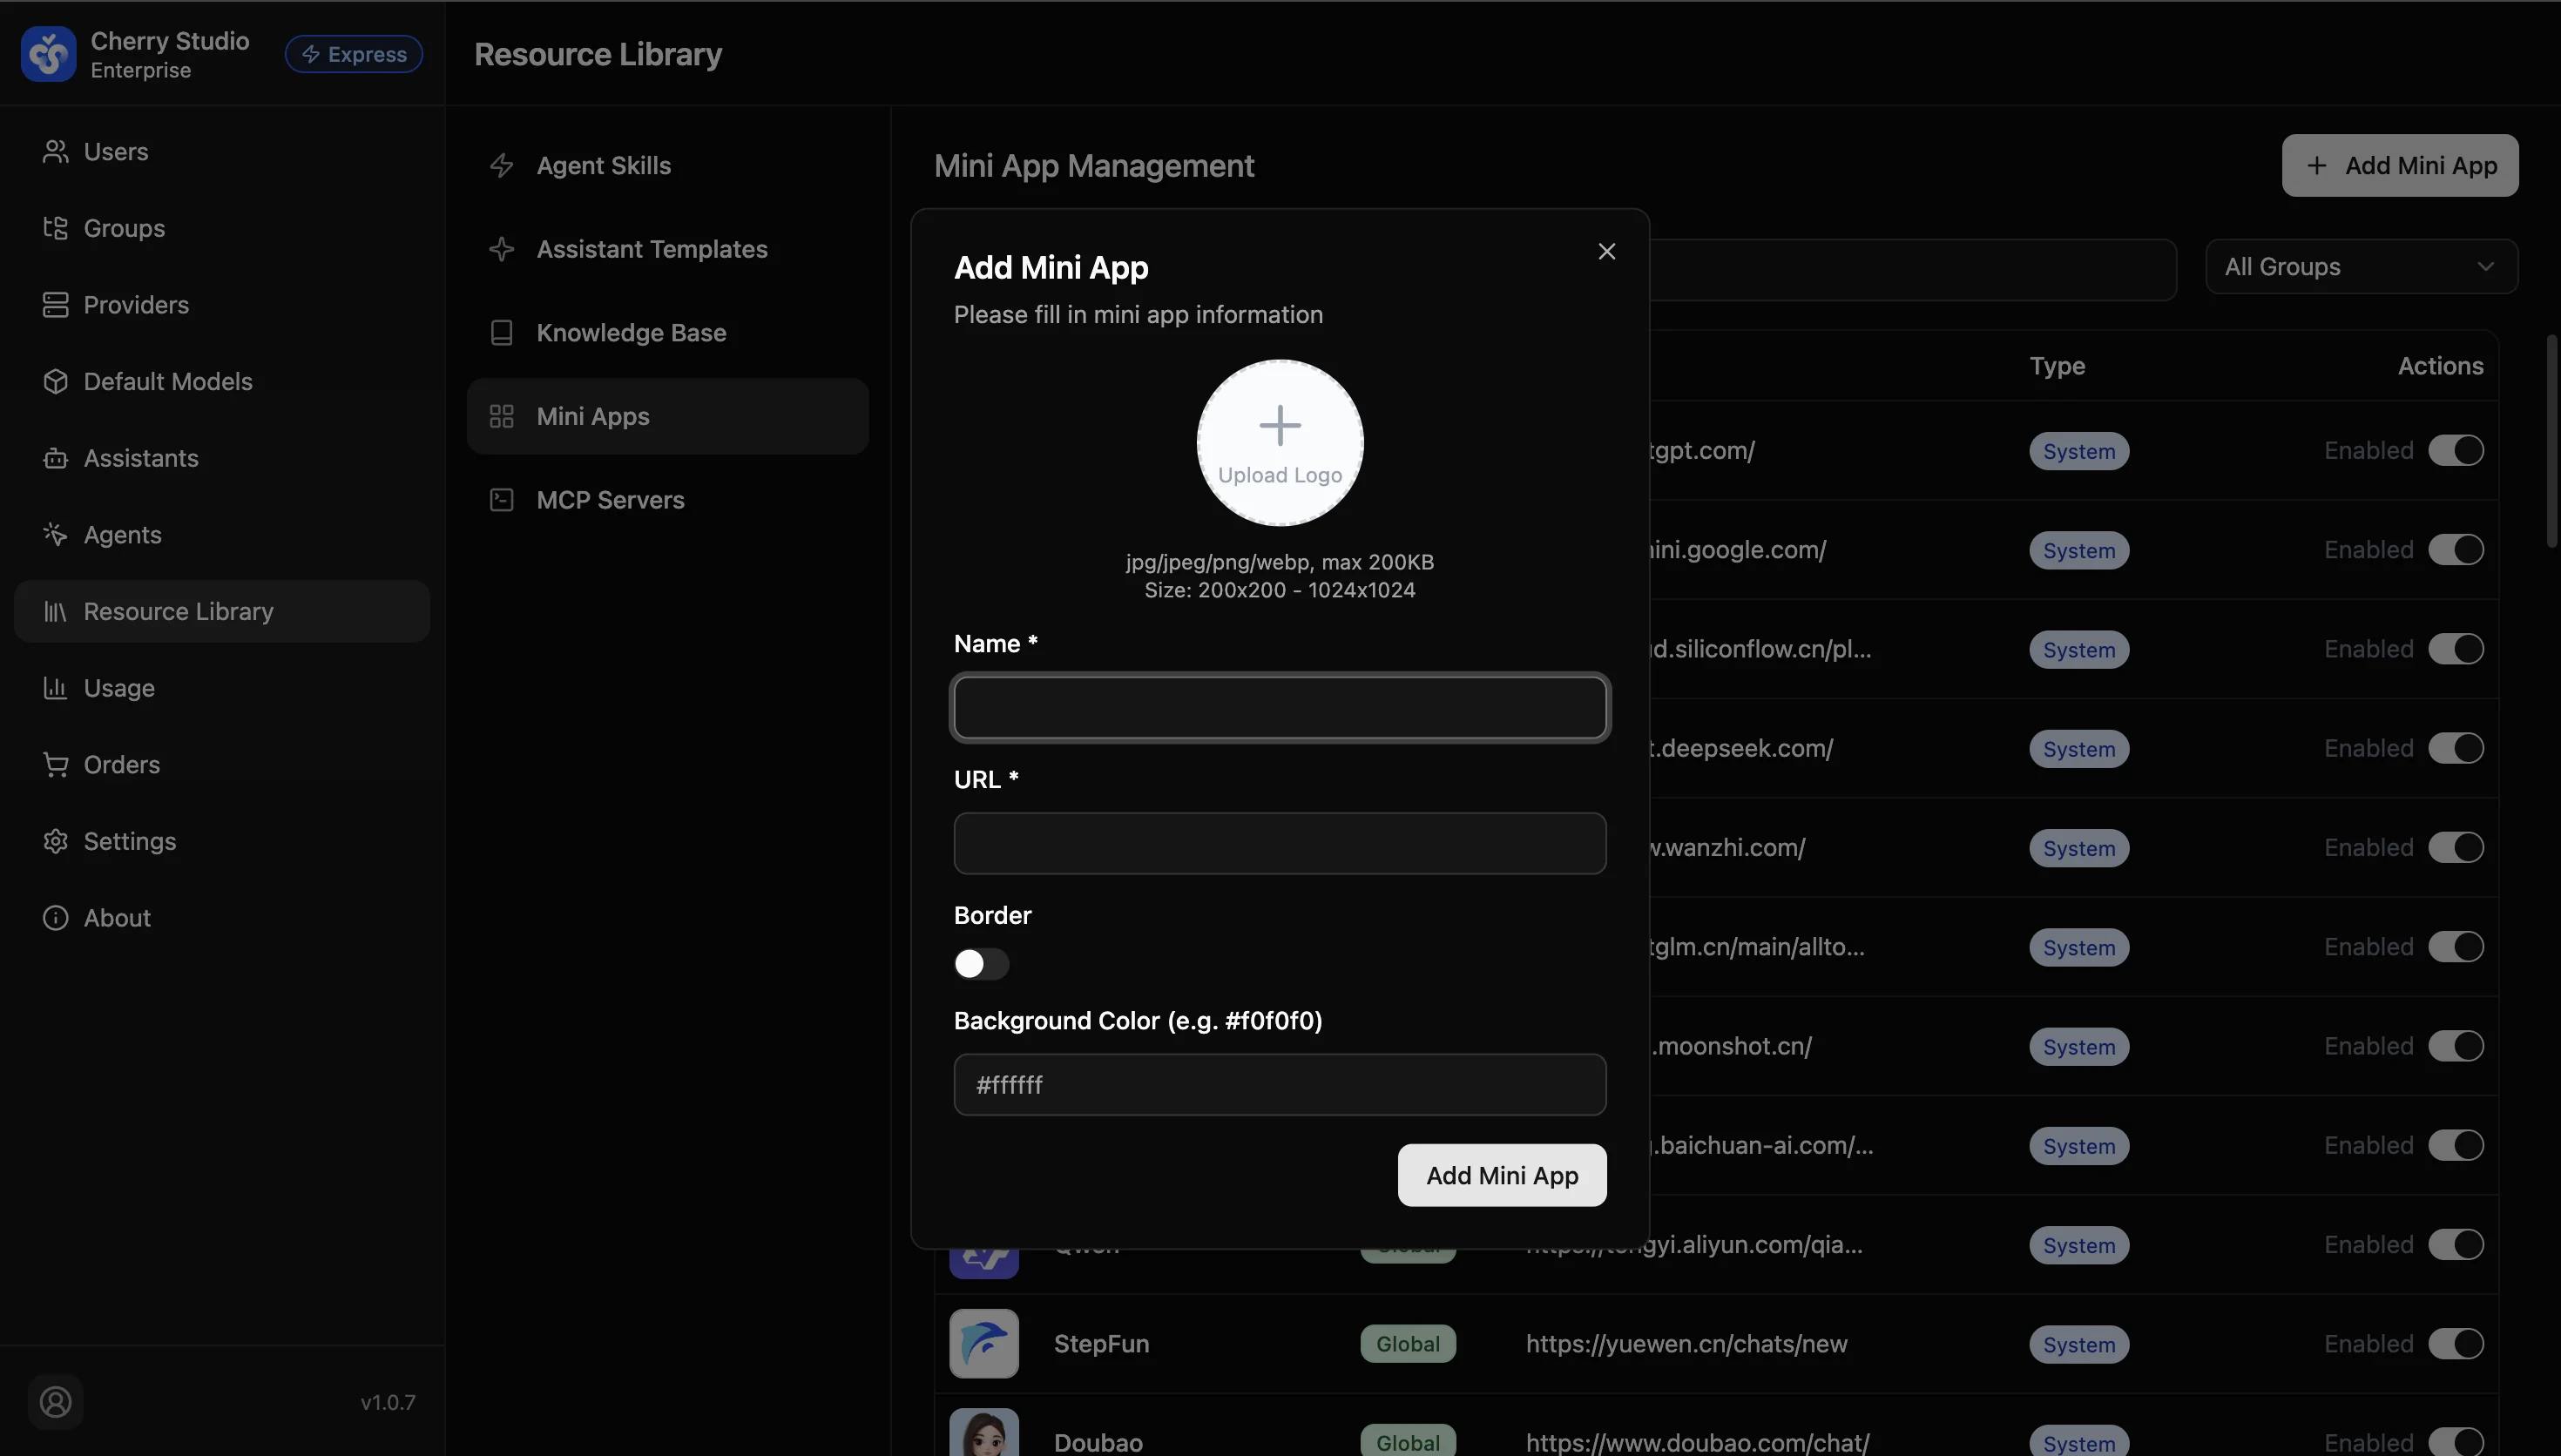Screen dimensions: 2561x1456
Task: Click the v1.0.7 version label
Action: 388,1402
